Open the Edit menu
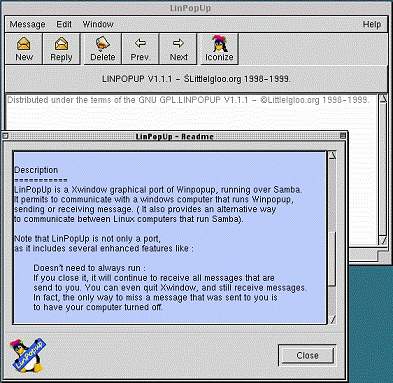This screenshot has width=393, height=383. click(x=64, y=24)
